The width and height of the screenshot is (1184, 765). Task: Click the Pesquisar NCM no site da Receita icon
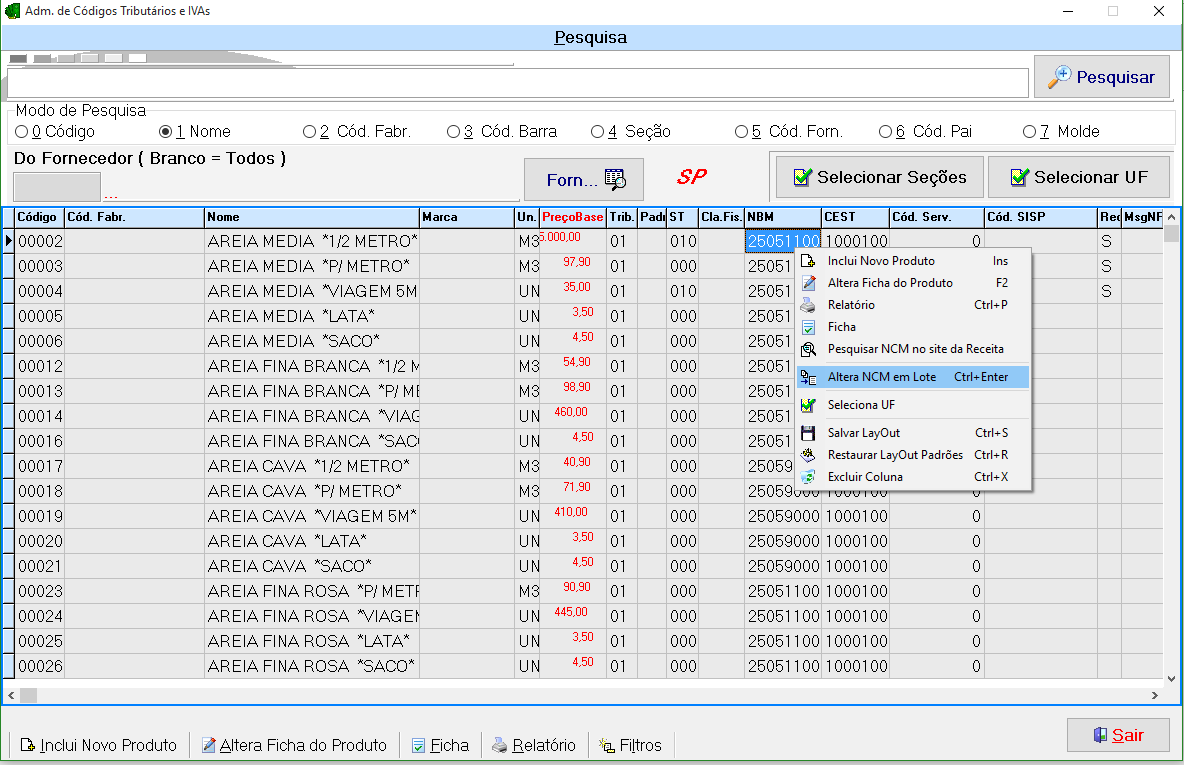point(808,349)
